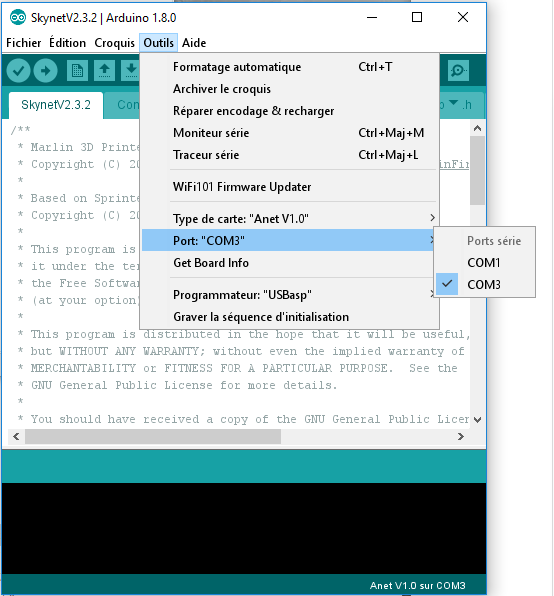Click the "but WITHOUT ANY WARRANTY" line
The height and width of the screenshot is (596, 554).
click(x=241, y=351)
